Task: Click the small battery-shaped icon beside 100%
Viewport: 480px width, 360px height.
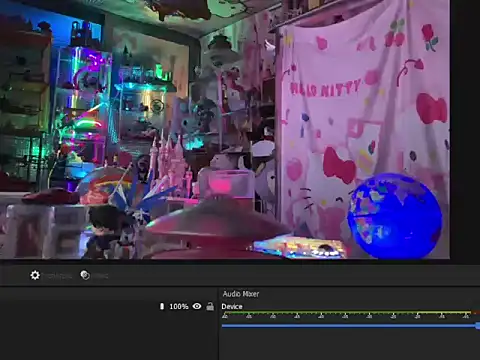Action: 162,306
